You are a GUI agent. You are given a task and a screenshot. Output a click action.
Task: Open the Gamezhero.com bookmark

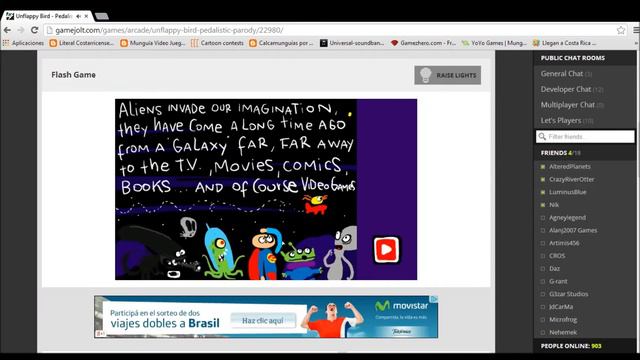coord(423,43)
